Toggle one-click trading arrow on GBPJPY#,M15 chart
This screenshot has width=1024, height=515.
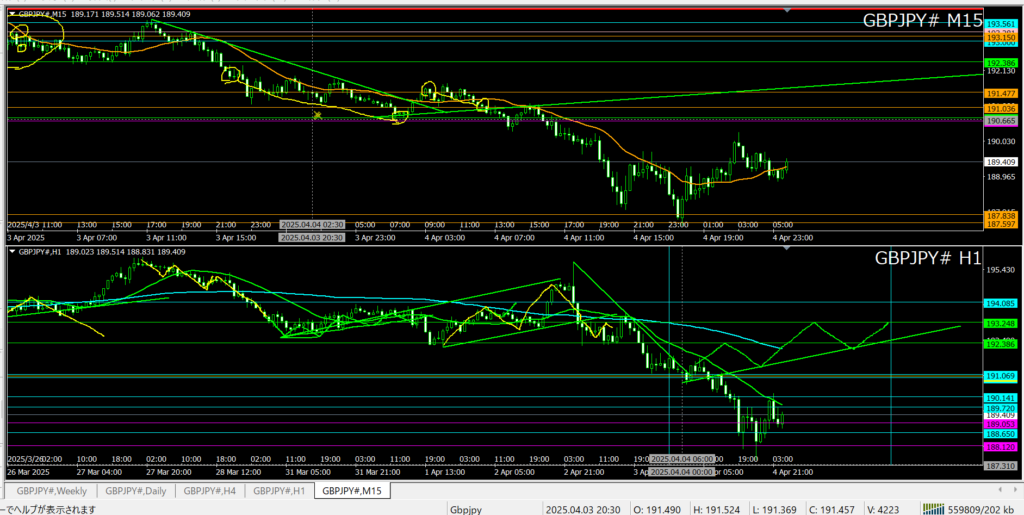[12, 13]
